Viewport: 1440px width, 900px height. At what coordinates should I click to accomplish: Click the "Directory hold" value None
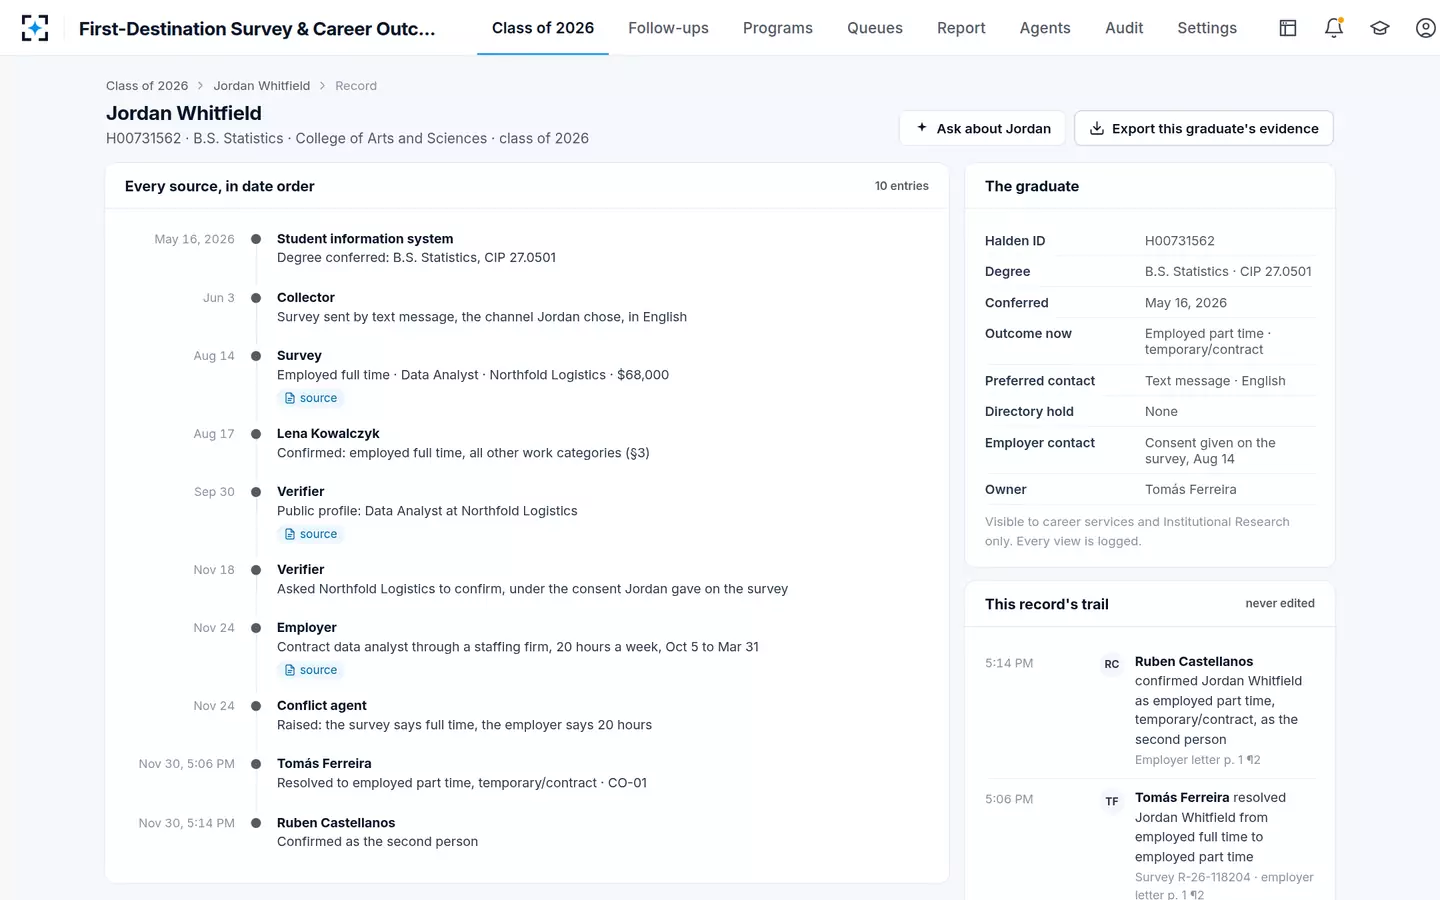[x=1161, y=412]
